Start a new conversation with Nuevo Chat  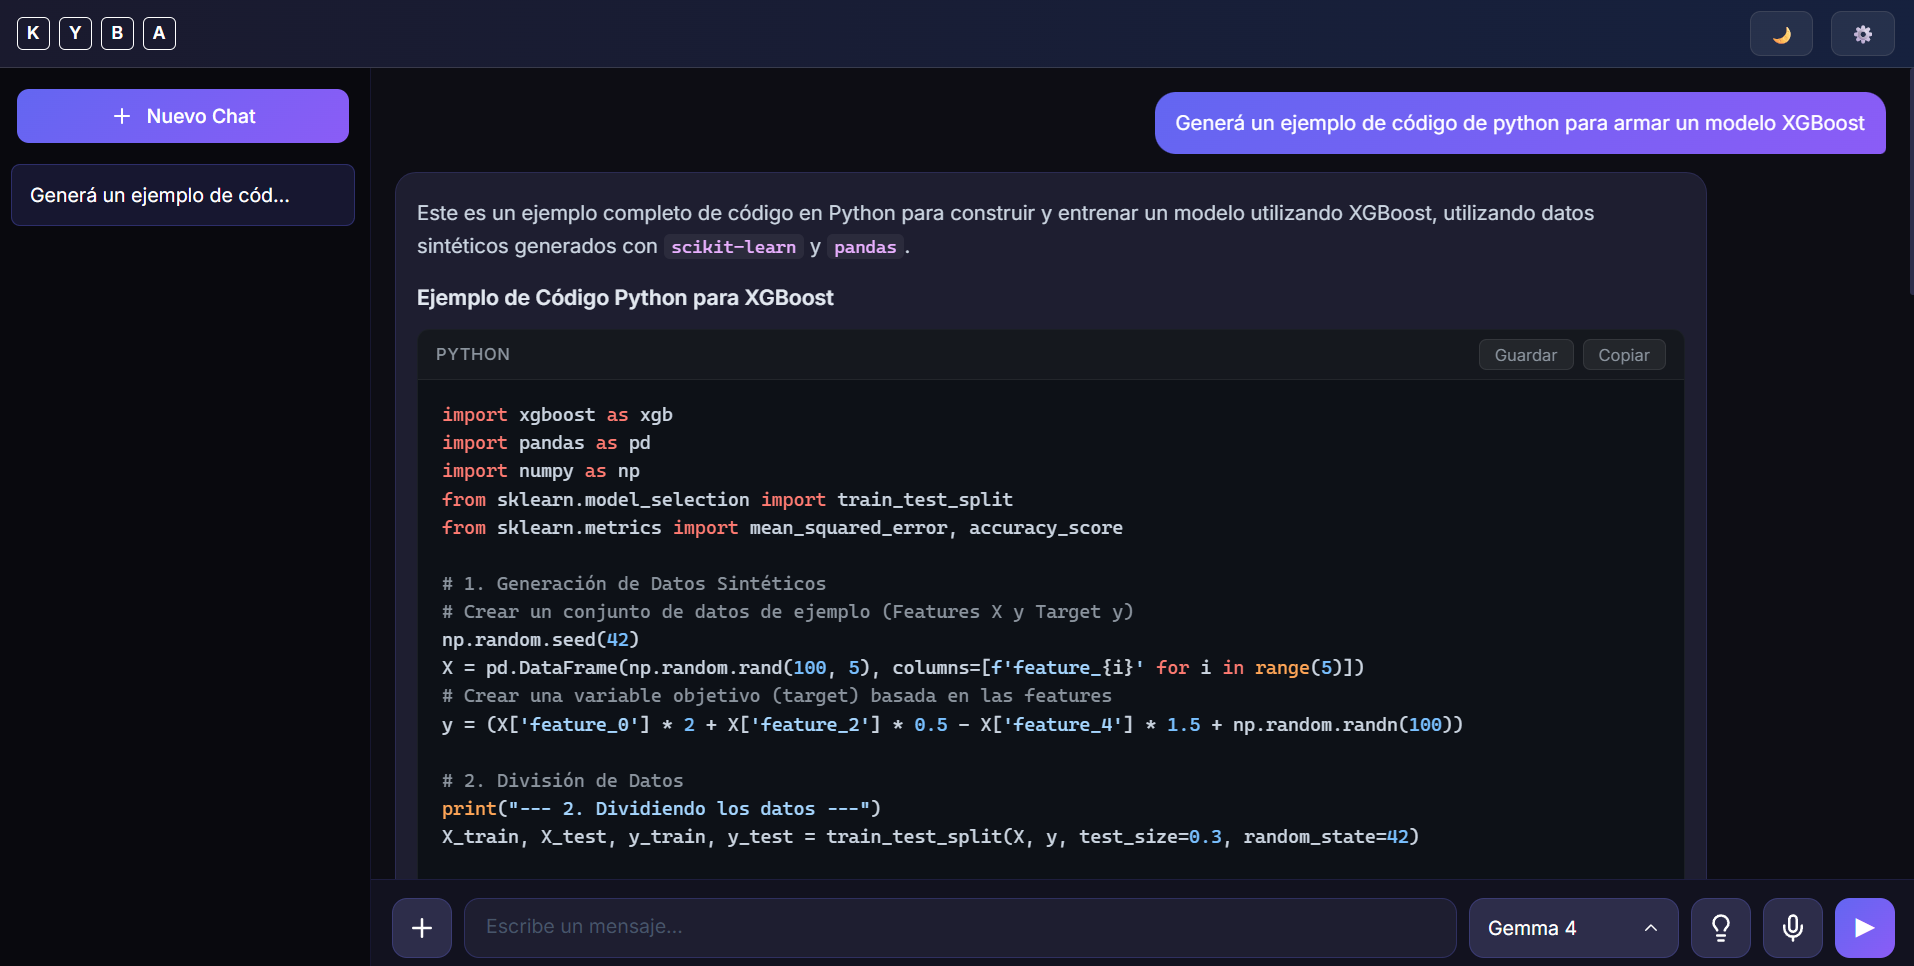pos(183,116)
